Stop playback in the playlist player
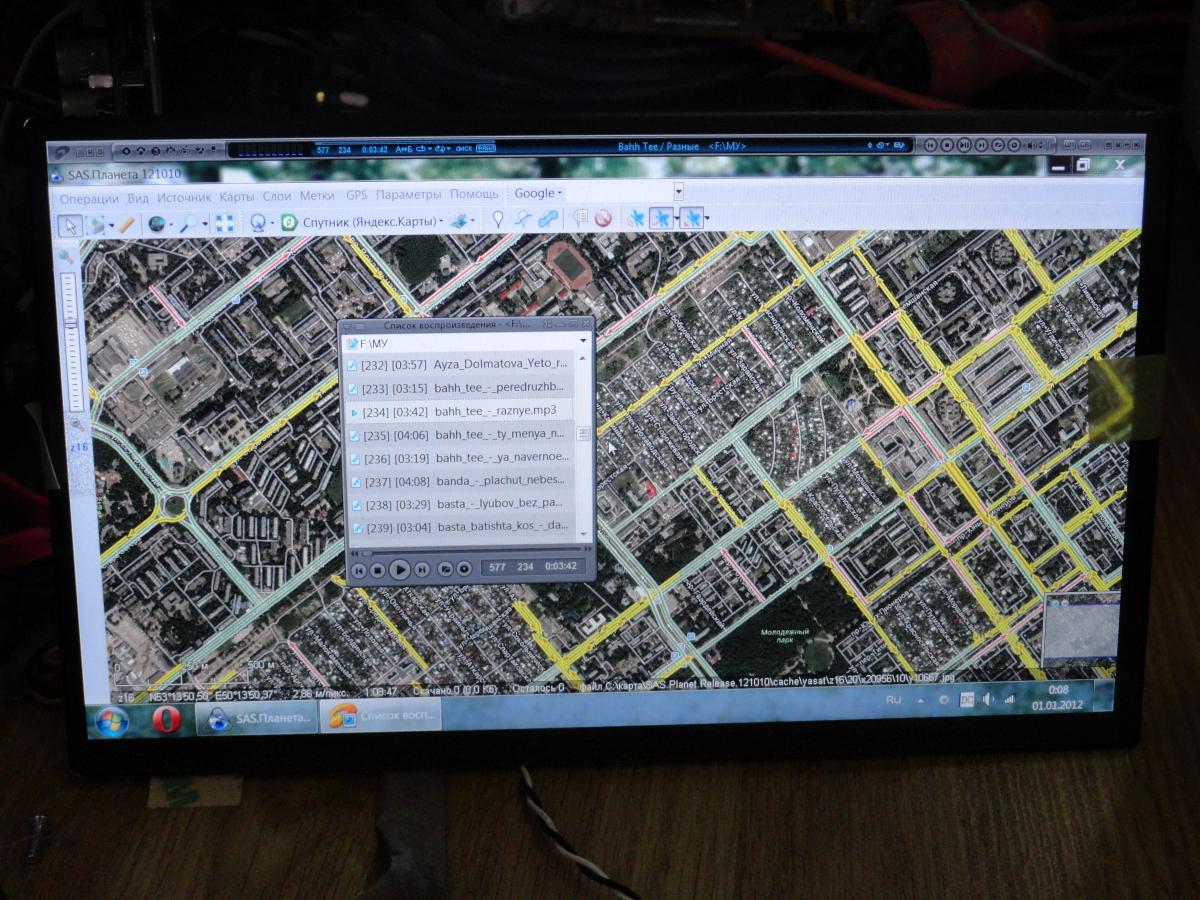The image size is (1200, 900). coord(378,569)
